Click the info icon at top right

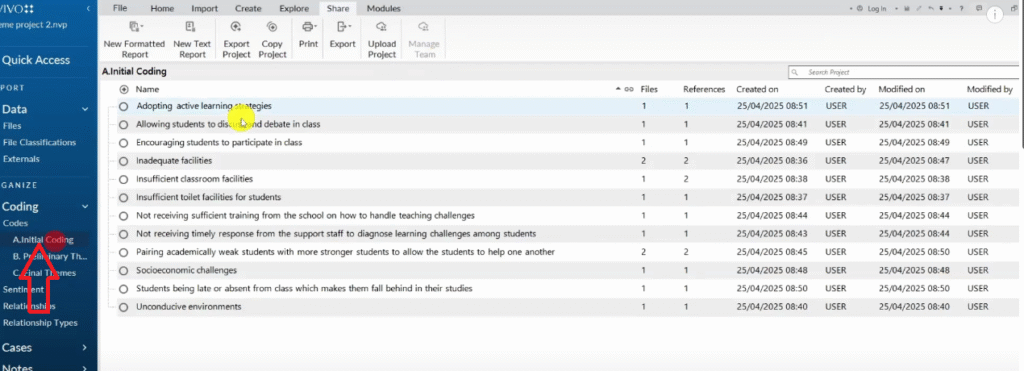click(994, 15)
